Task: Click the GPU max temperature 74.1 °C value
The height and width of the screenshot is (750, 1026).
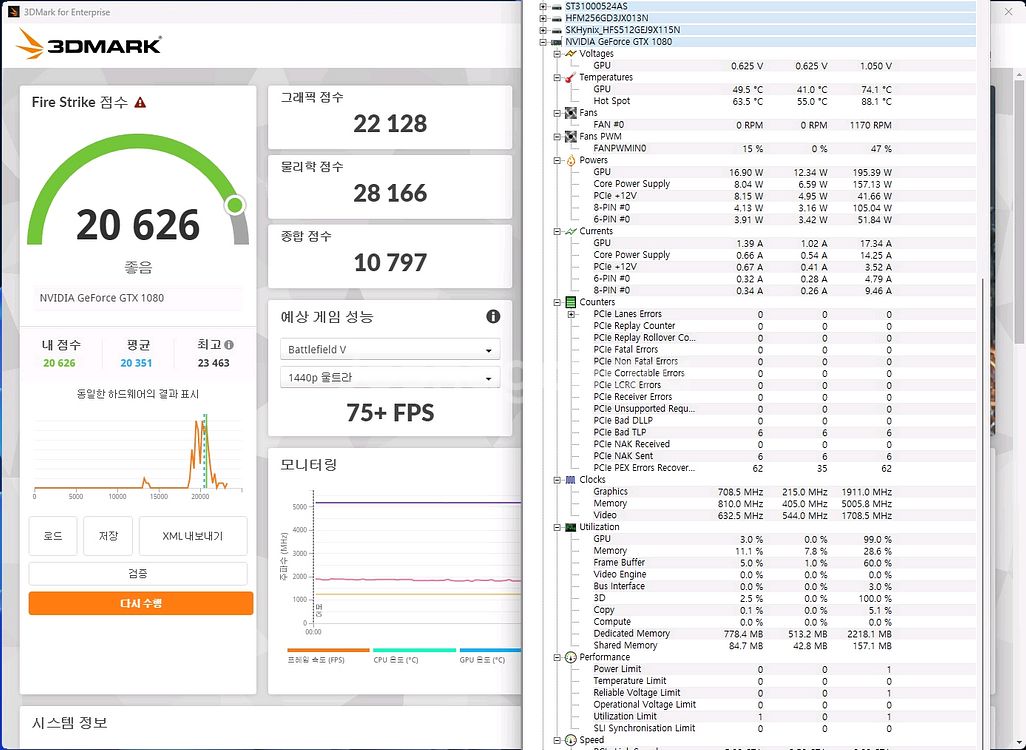Action: coord(876,90)
